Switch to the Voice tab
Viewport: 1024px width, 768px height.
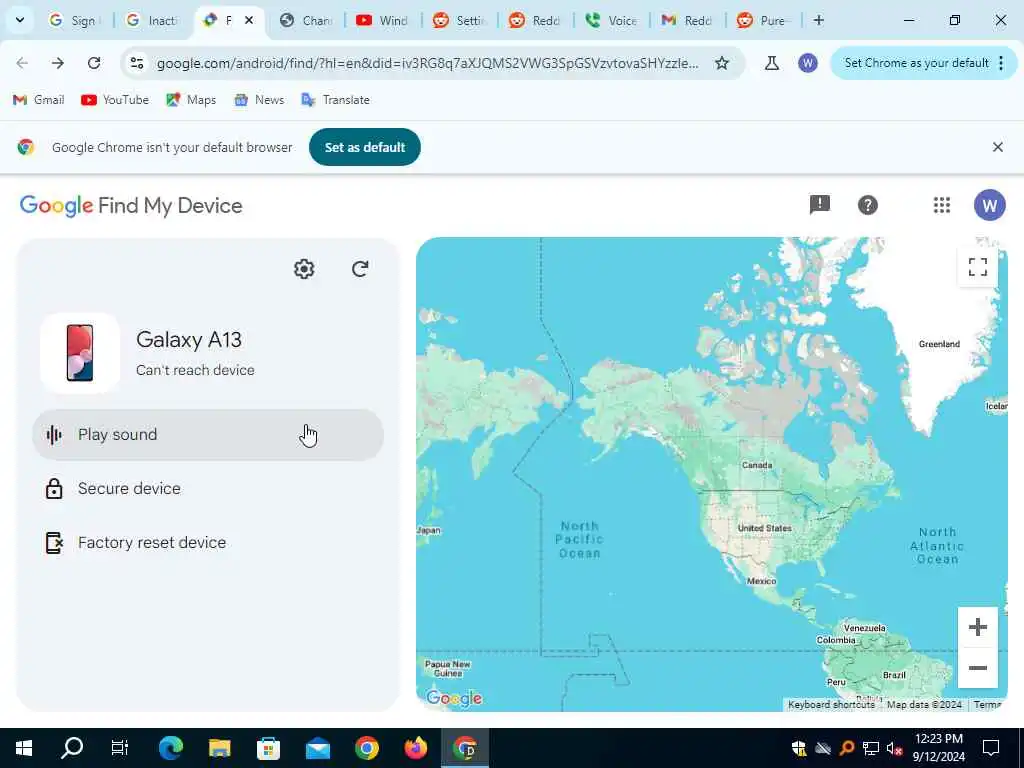pos(611,20)
